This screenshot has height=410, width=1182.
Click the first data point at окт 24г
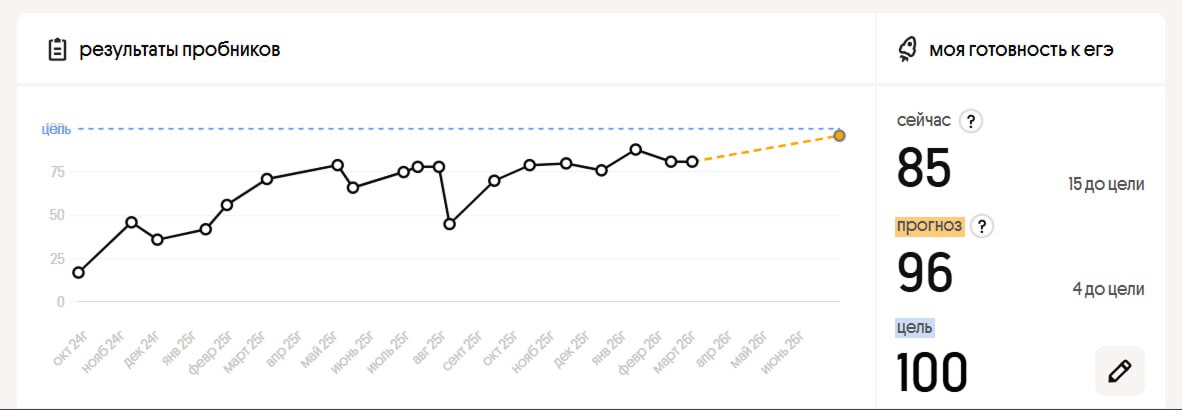tap(78, 272)
